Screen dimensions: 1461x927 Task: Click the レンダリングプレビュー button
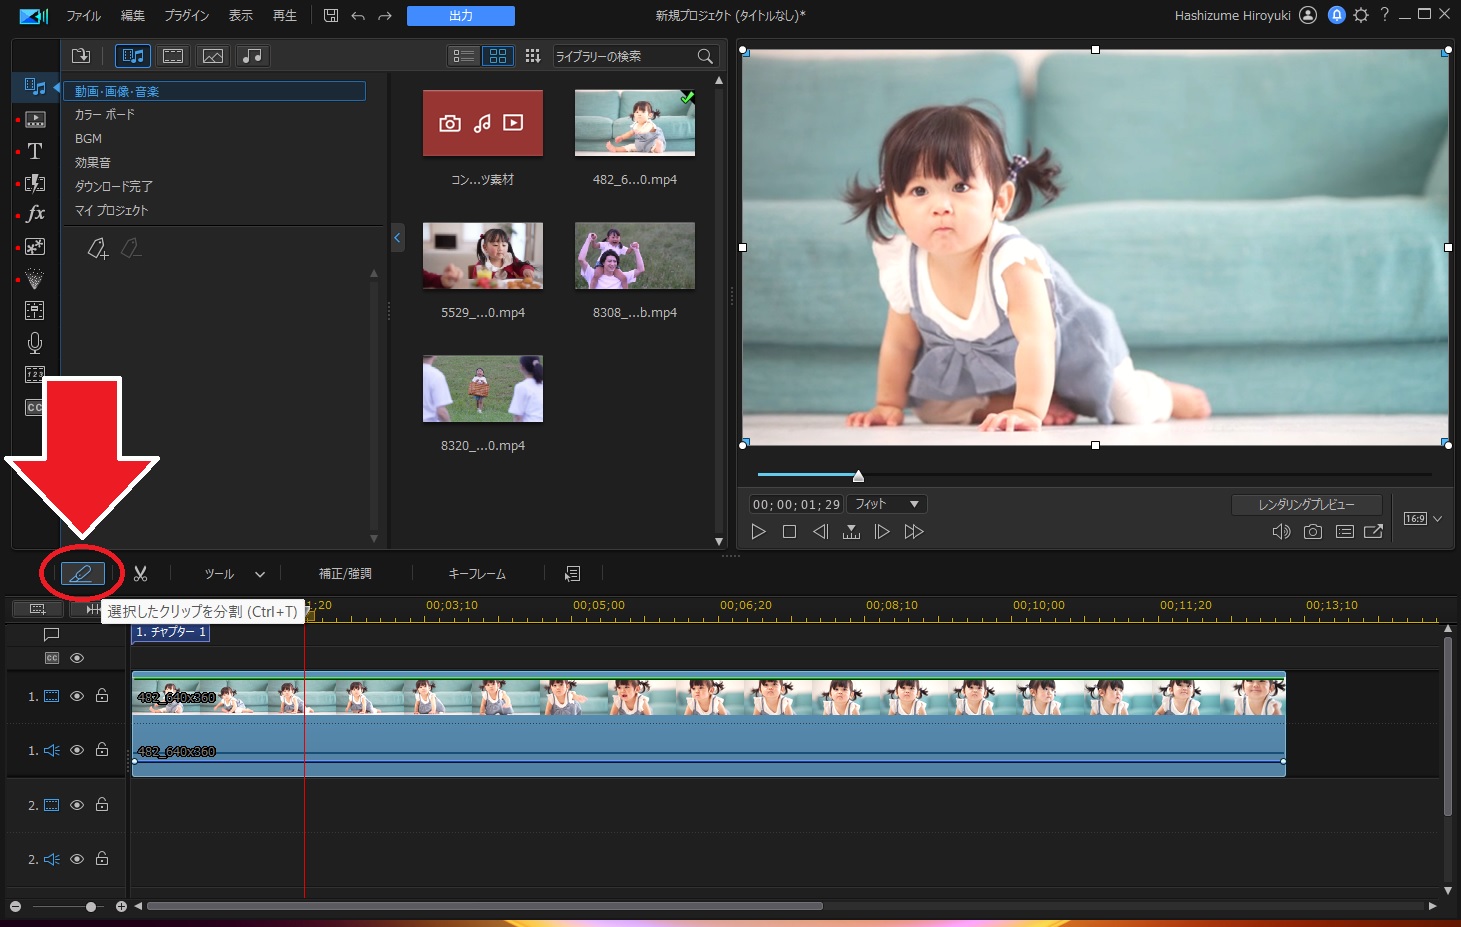(x=1306, y=504)
